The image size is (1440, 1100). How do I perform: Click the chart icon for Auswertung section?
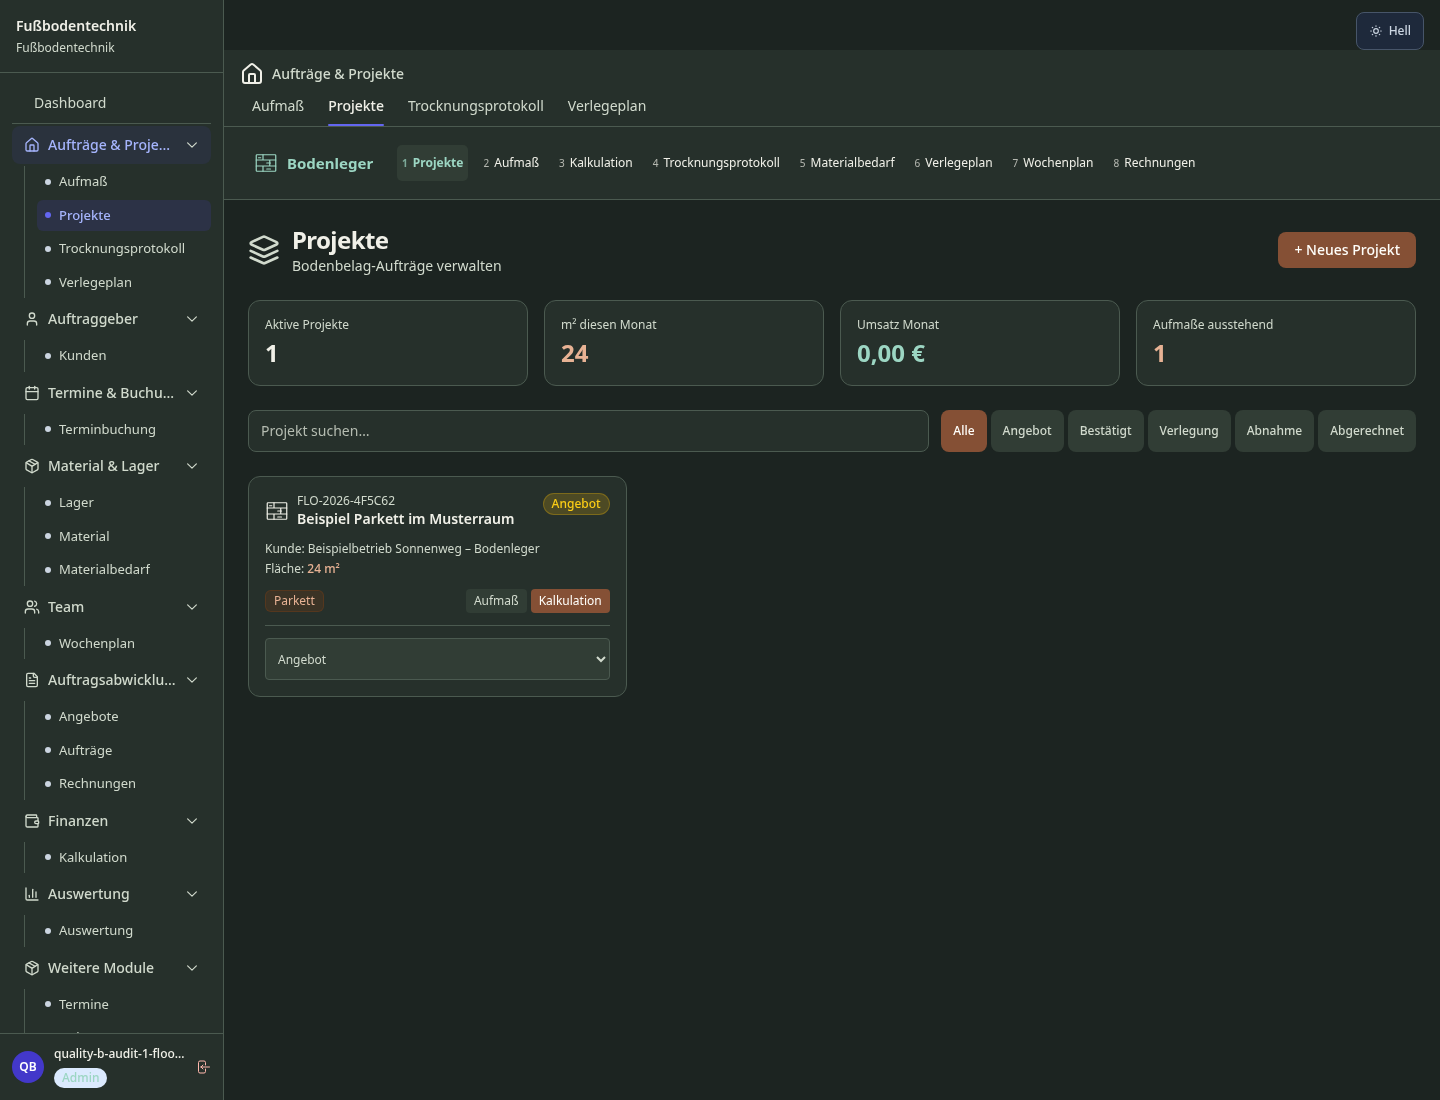tap(32, 894)
